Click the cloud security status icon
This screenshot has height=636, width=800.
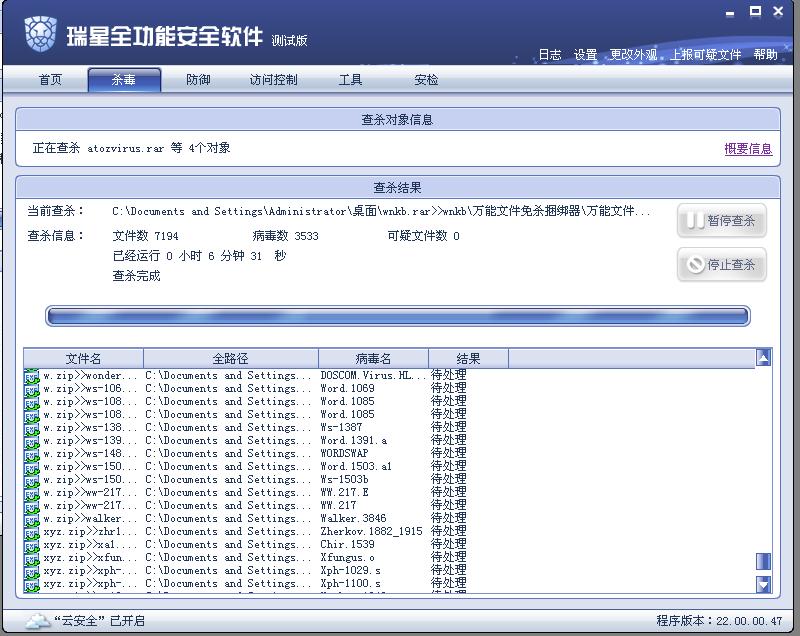pyautogui.click(x=38, y=621)
